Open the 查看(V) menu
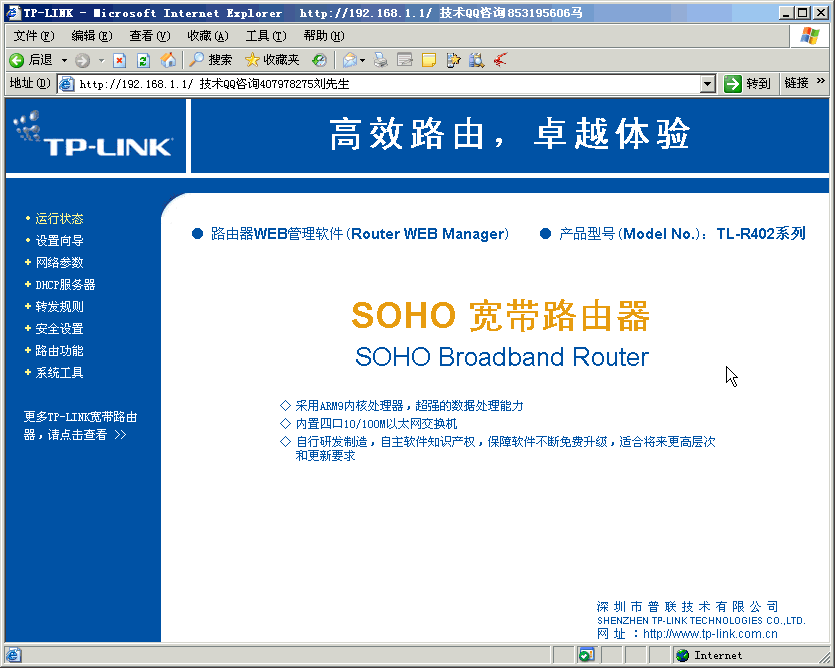Image resolution: width=835 pixels, height=668 pixels. point(149,36)
